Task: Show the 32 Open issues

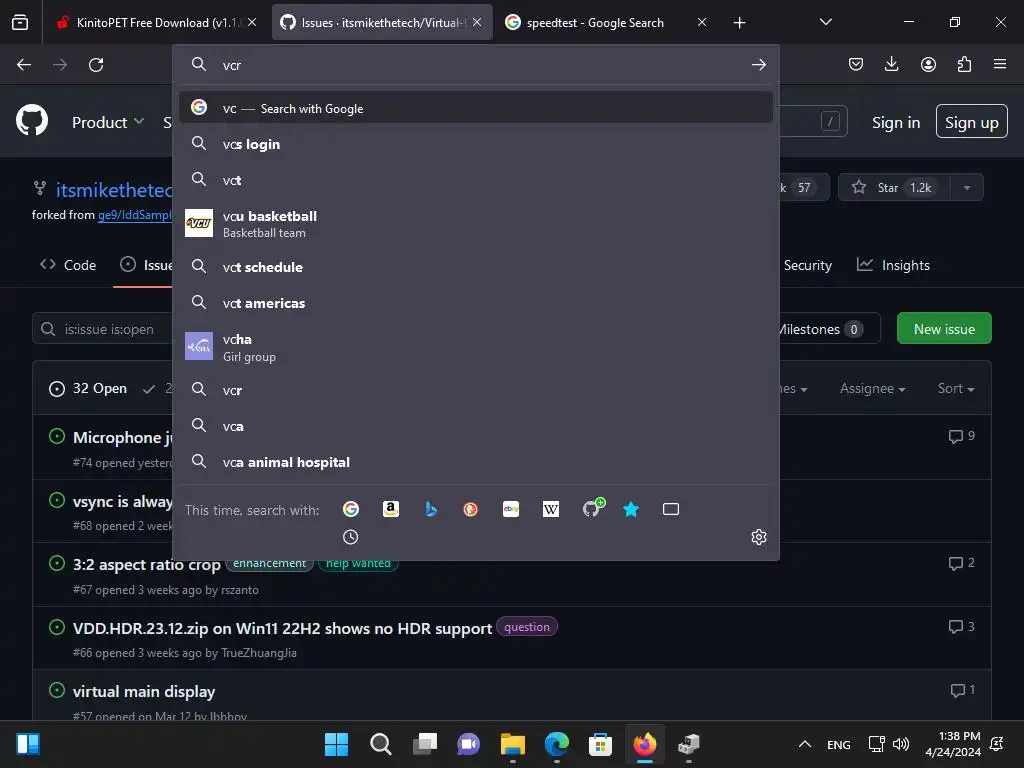Action: (88, 389)
